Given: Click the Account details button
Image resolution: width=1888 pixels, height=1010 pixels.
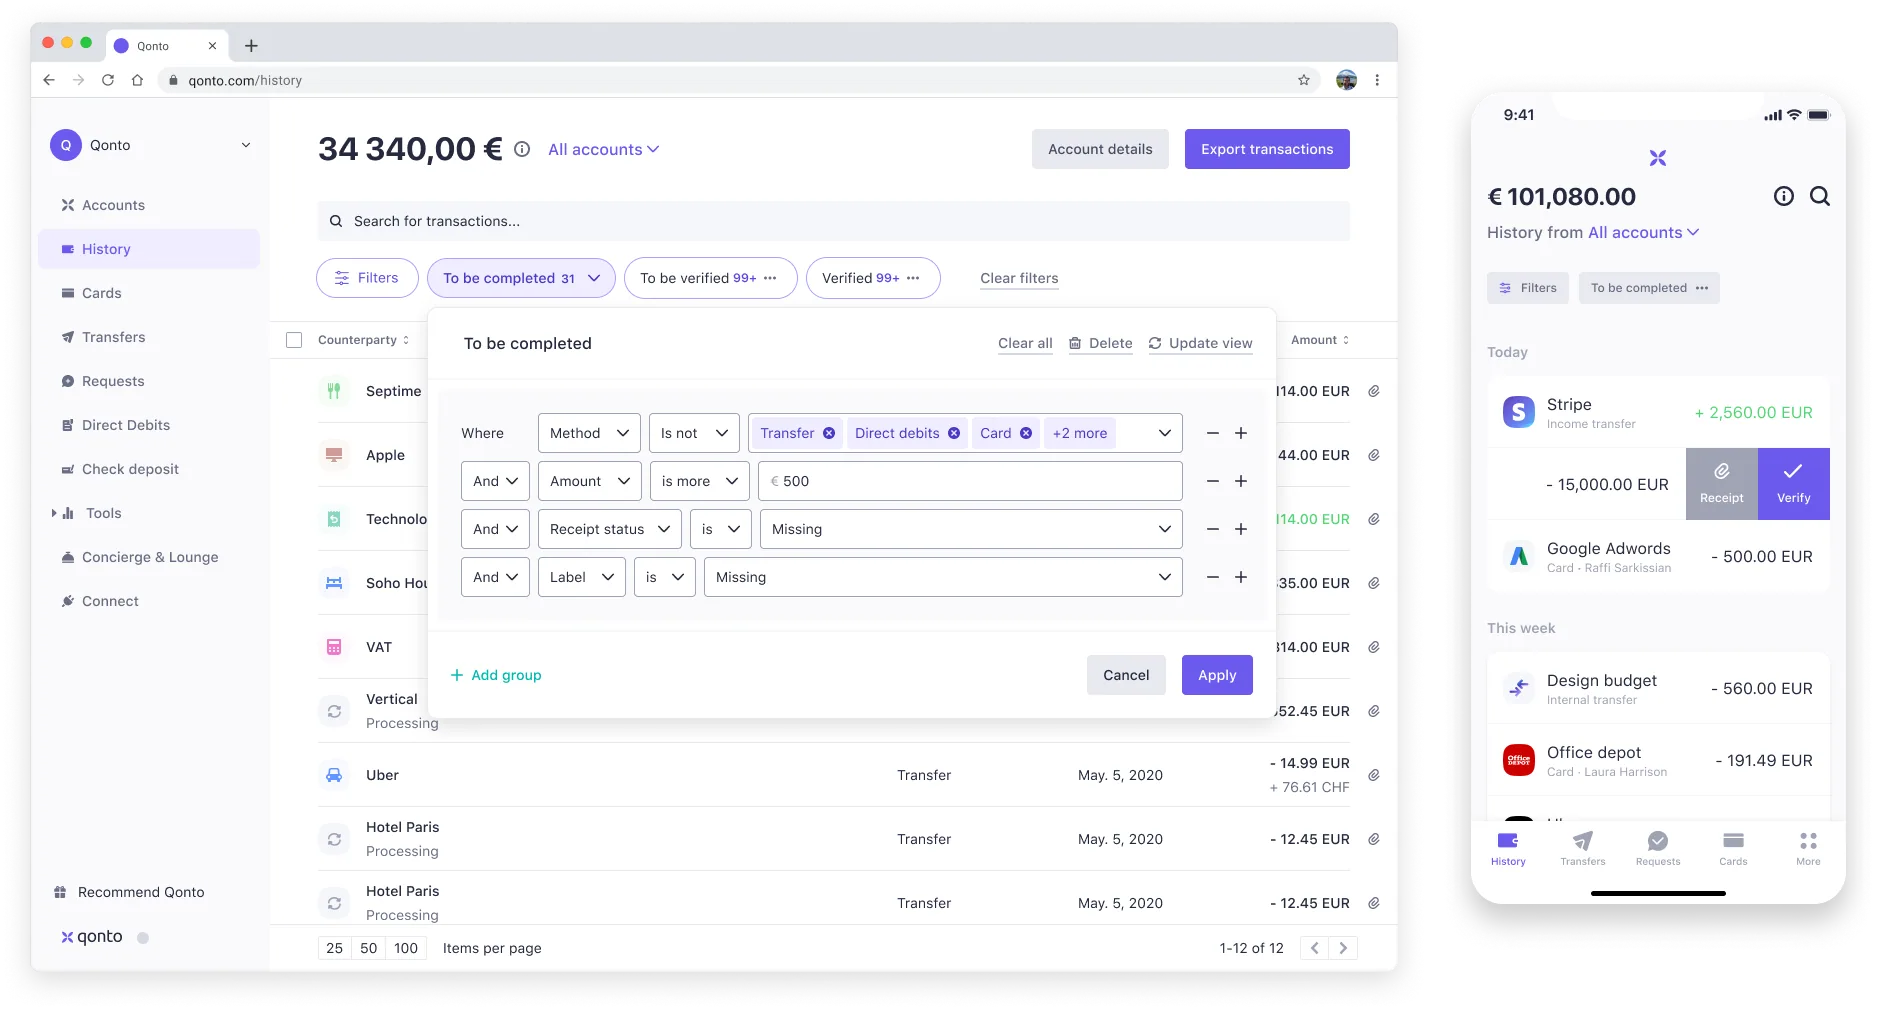Looking at the screenshot, I should (x=1100, y=149).
